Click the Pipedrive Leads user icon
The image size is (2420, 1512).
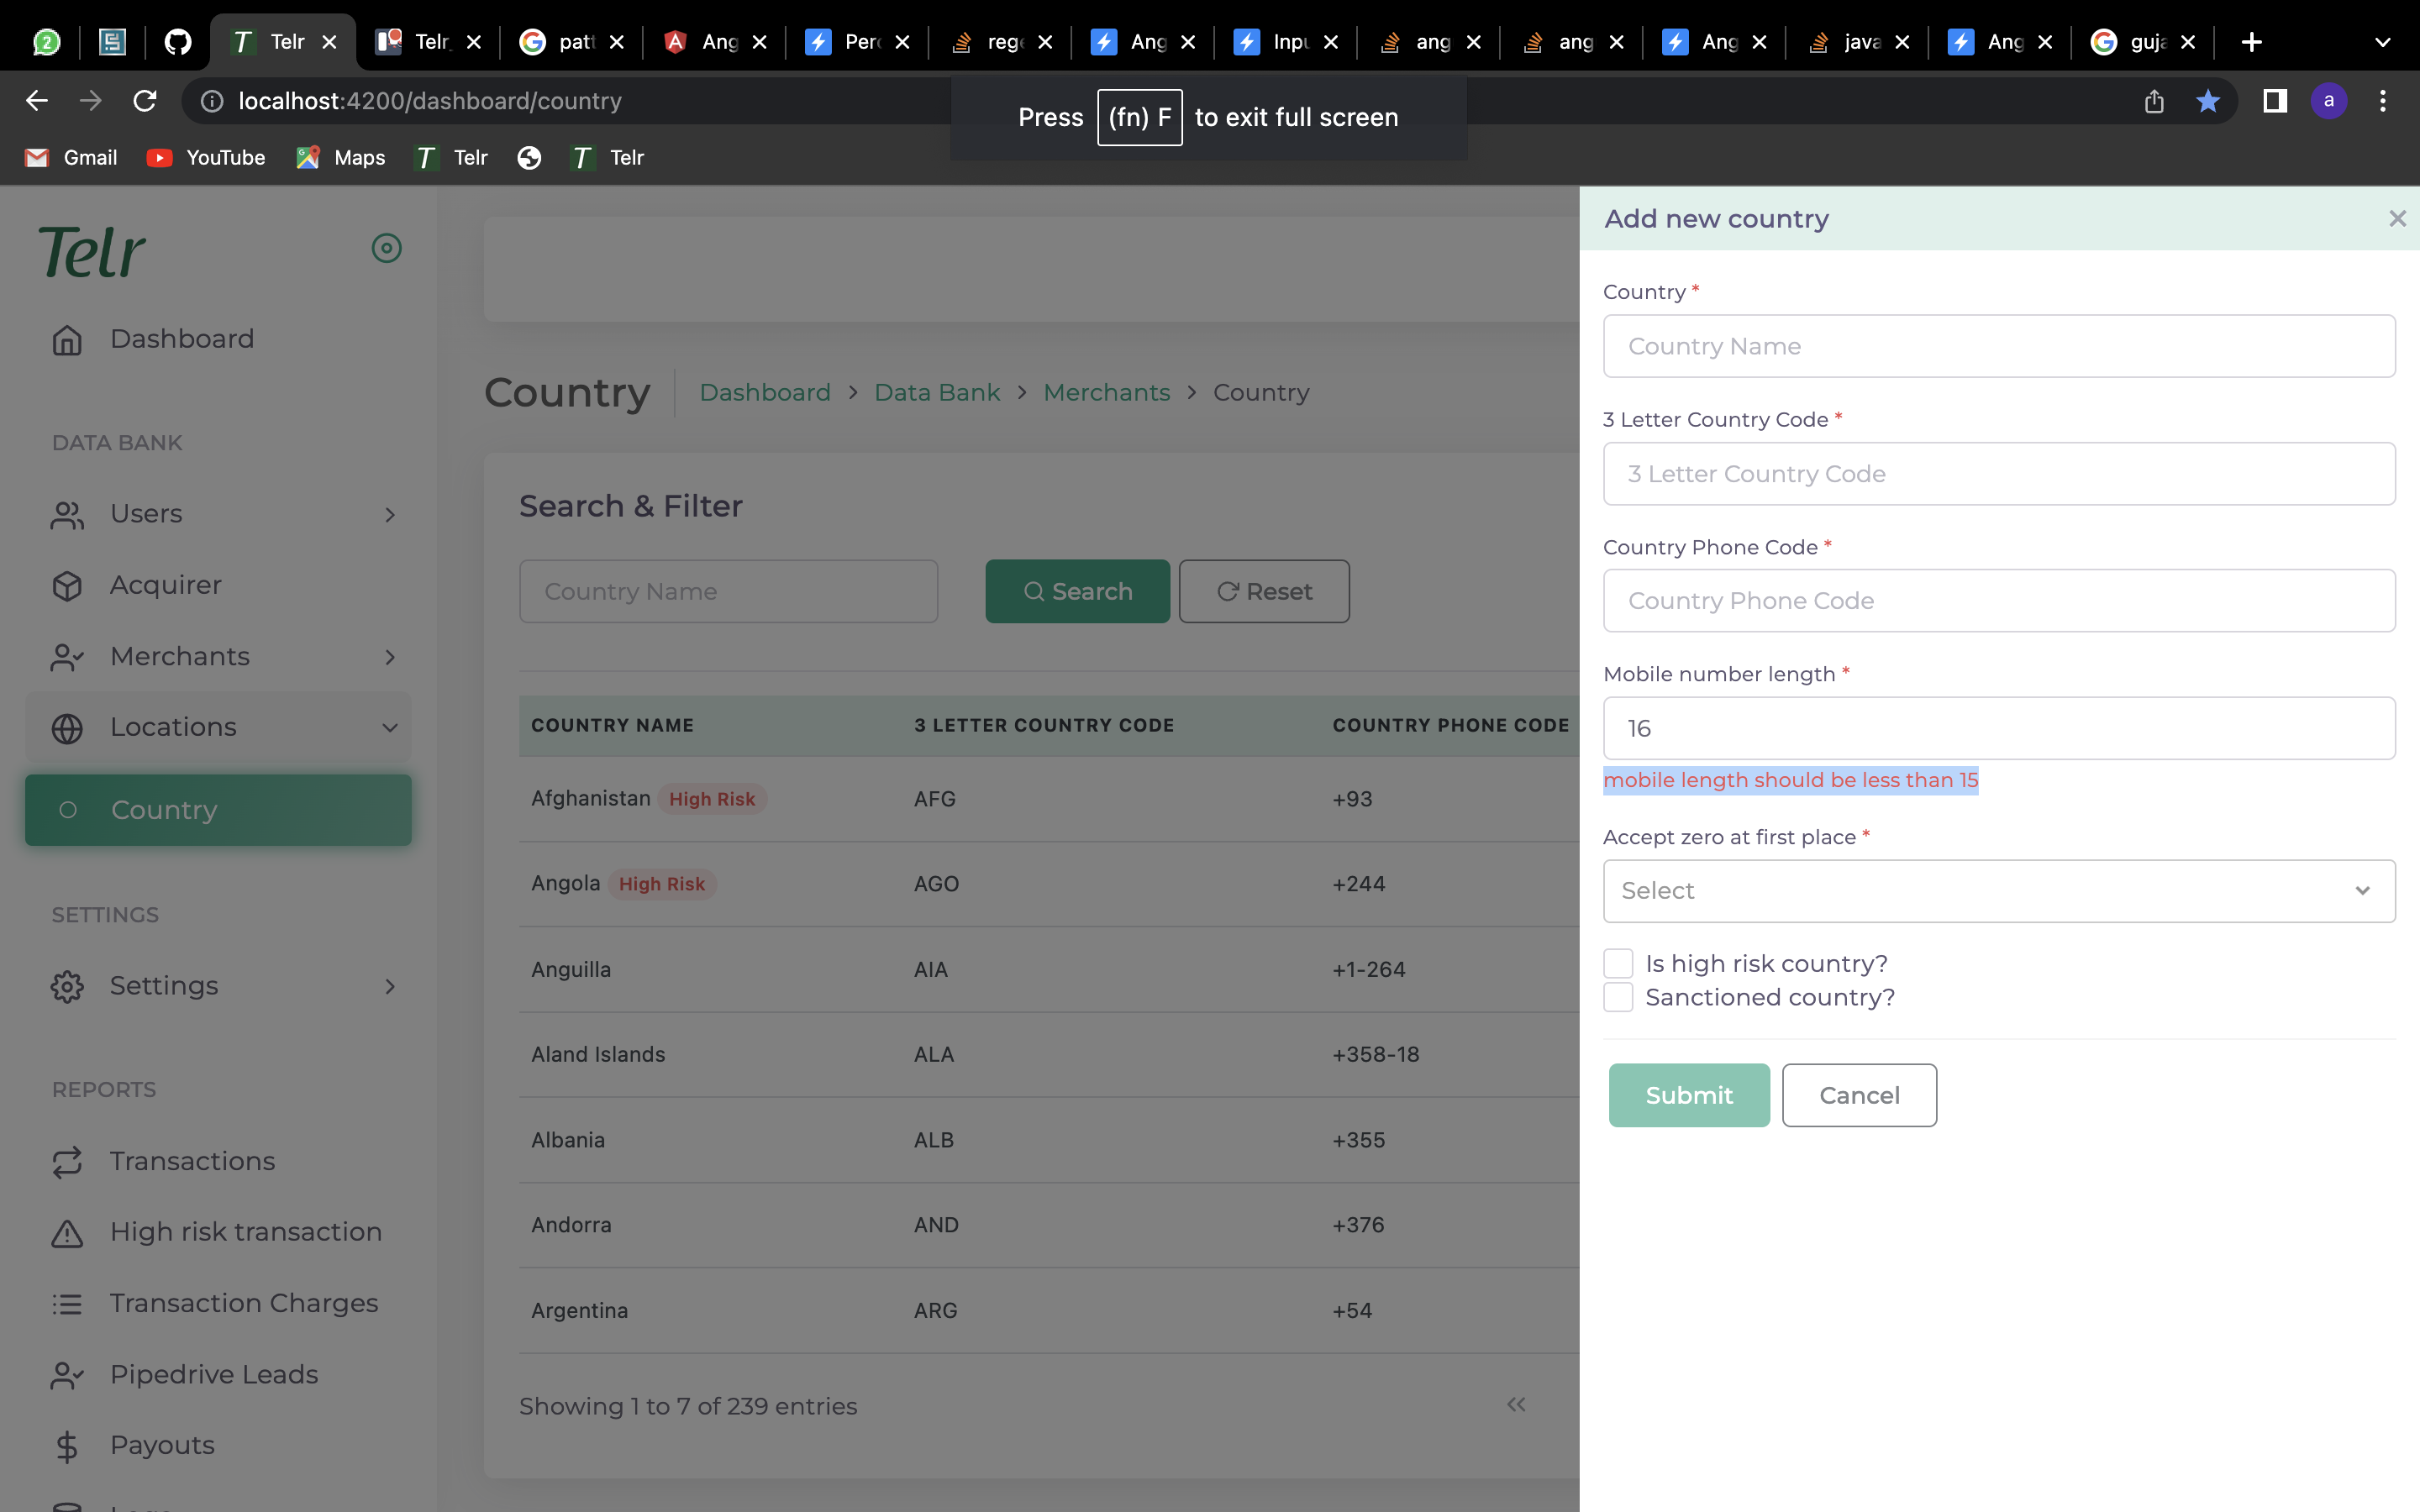[x=67, y=1375]
